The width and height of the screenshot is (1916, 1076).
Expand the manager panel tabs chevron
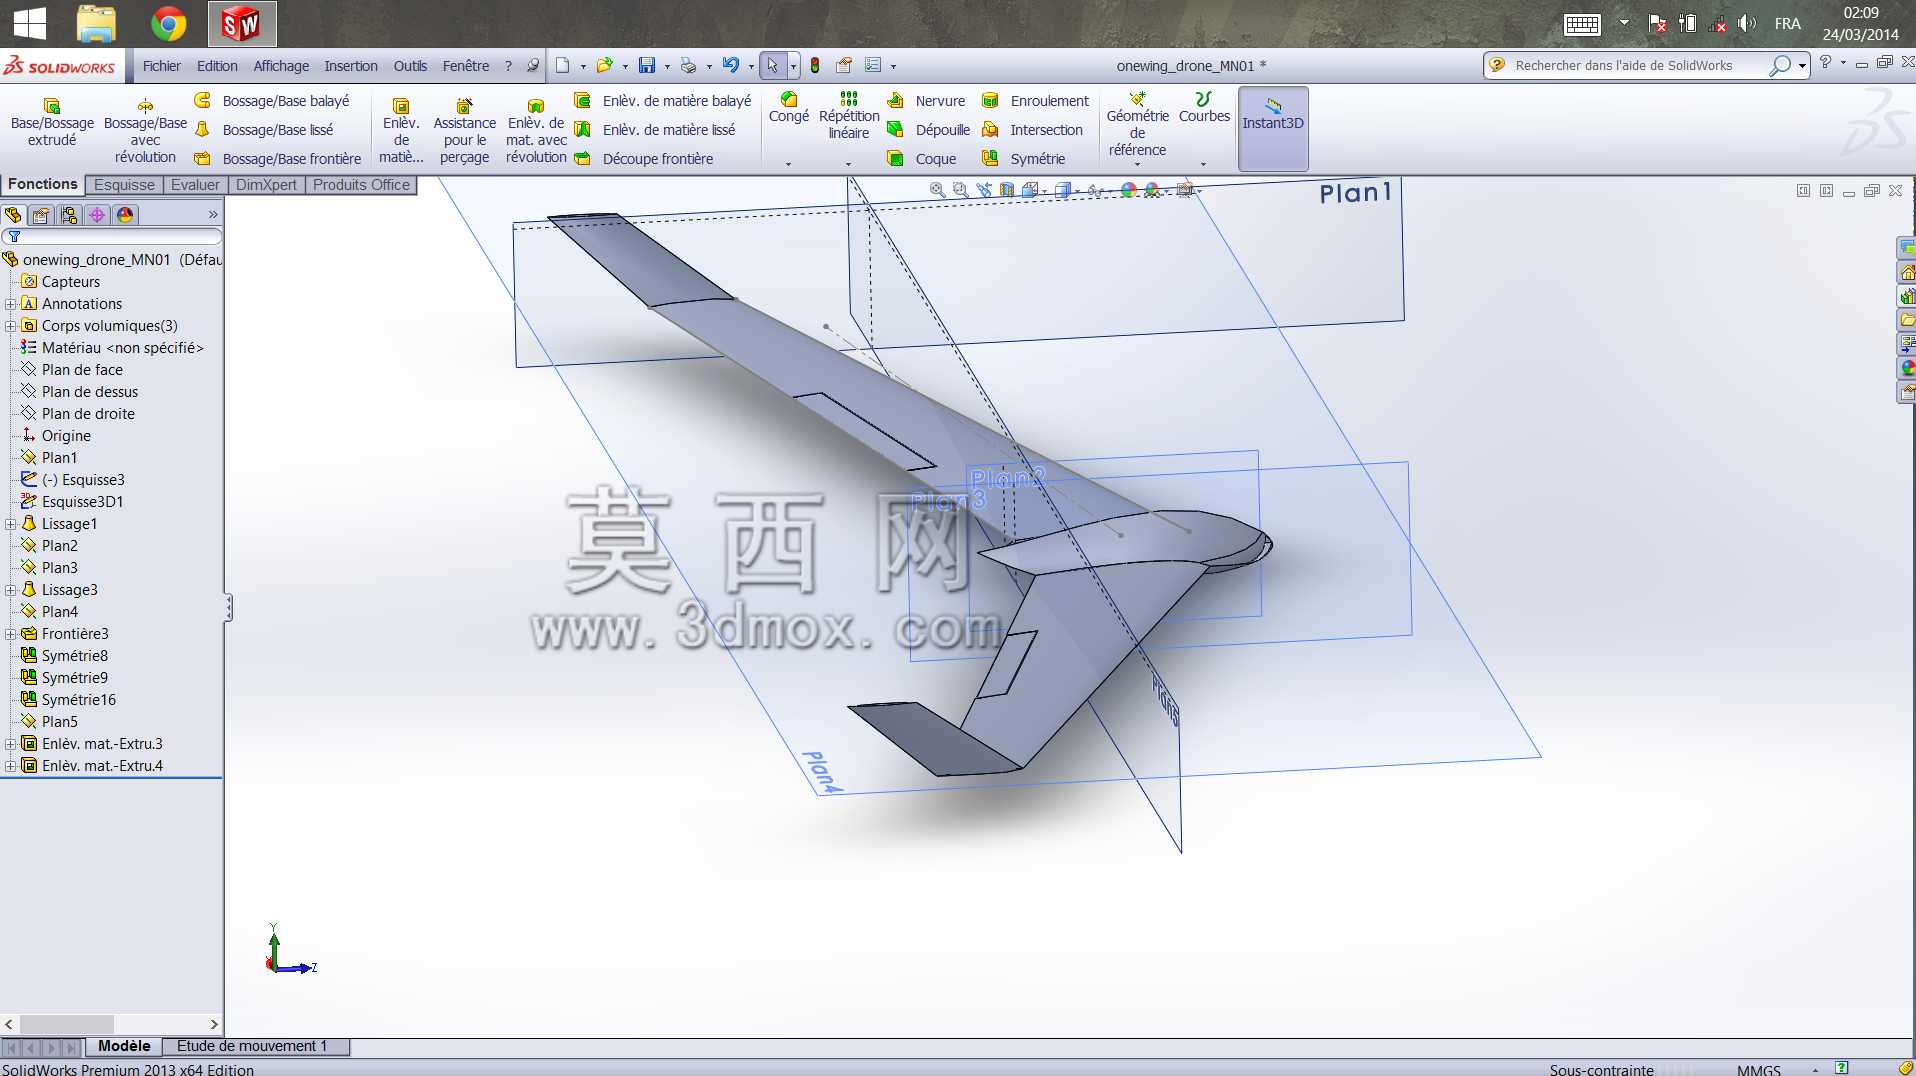(213, 215)
